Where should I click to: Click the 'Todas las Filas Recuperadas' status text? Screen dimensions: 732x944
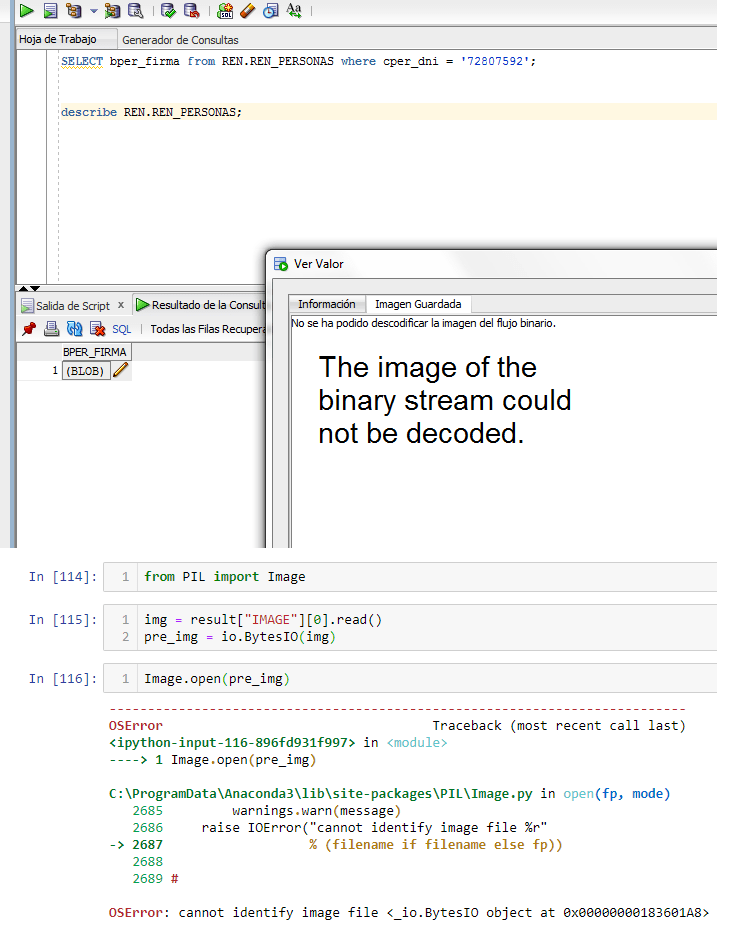208,329
